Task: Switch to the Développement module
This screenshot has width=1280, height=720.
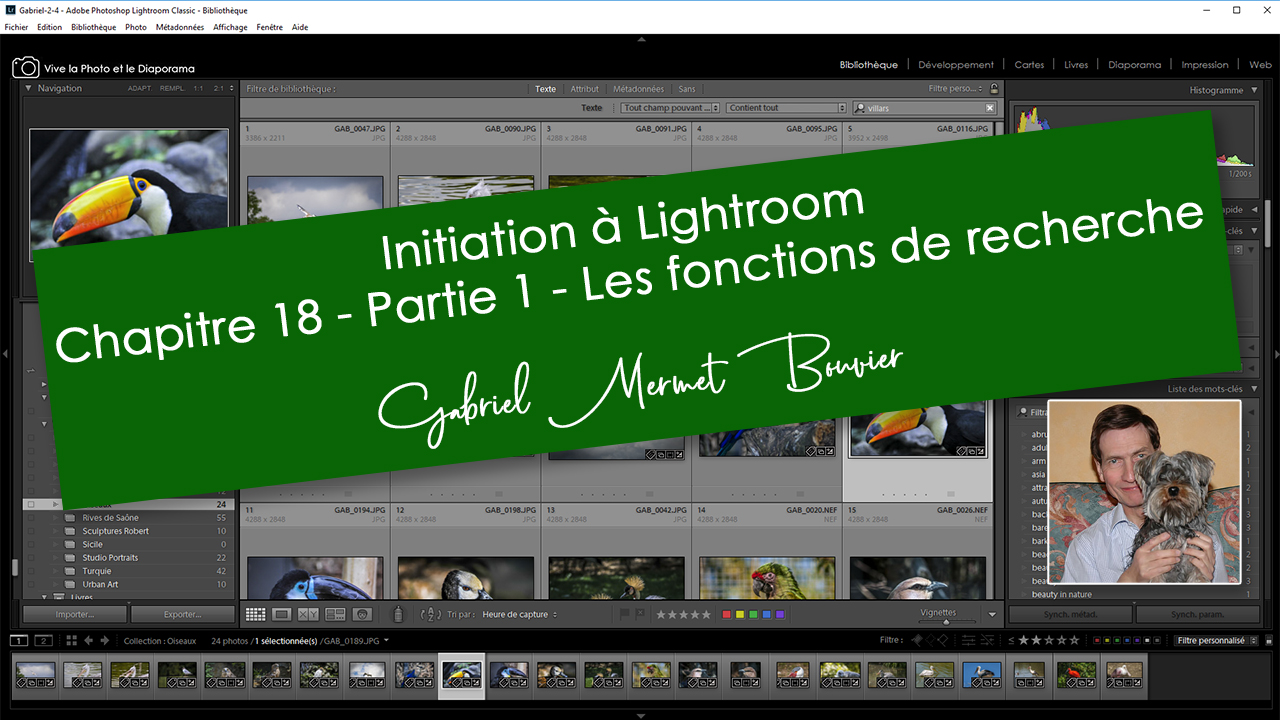Action: (x=956, y=65)
